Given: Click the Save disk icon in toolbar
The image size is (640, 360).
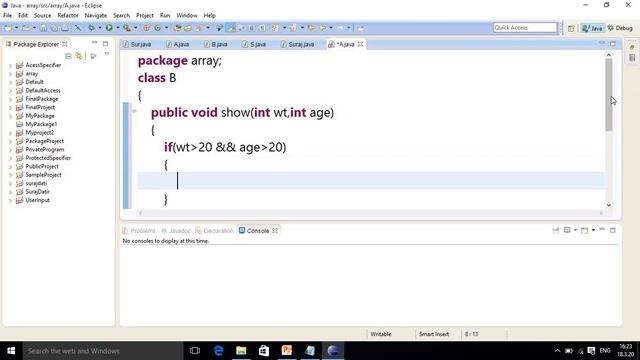Looking at the screenshot, I should click(x=43, y=28).
